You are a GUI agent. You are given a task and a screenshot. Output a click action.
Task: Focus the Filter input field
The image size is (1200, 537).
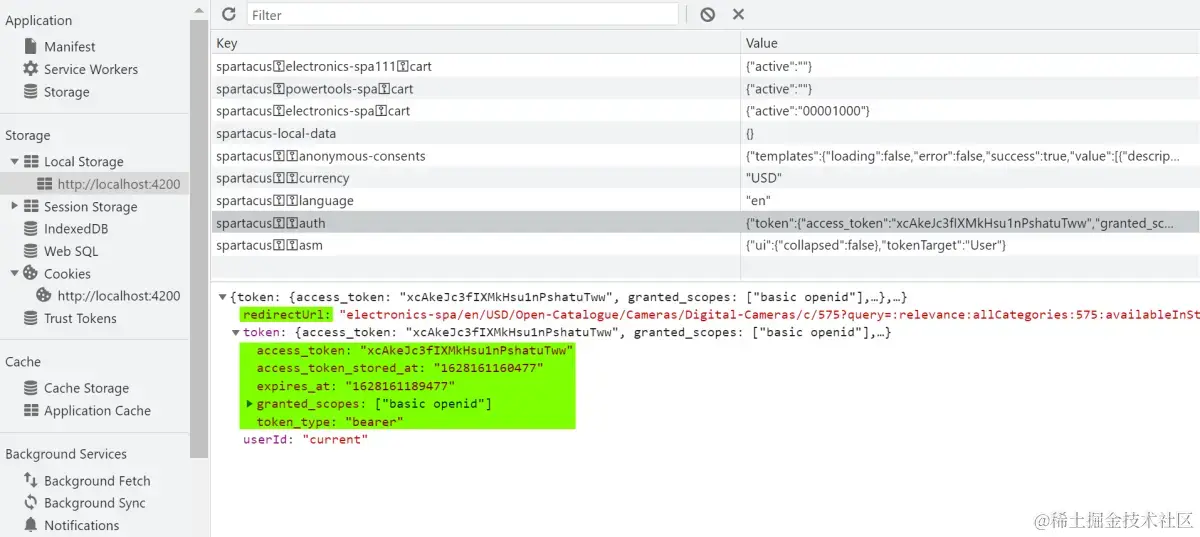463,14
